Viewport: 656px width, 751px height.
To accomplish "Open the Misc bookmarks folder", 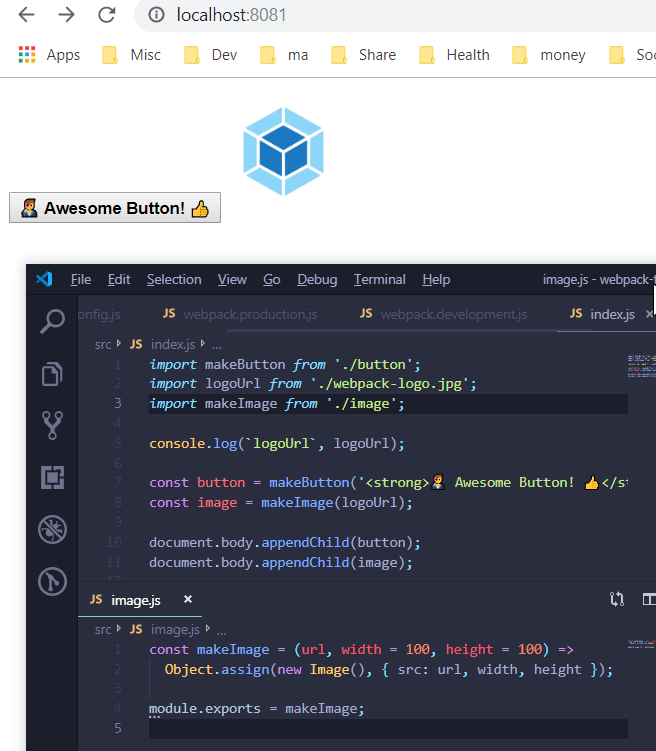I will 132,55.
